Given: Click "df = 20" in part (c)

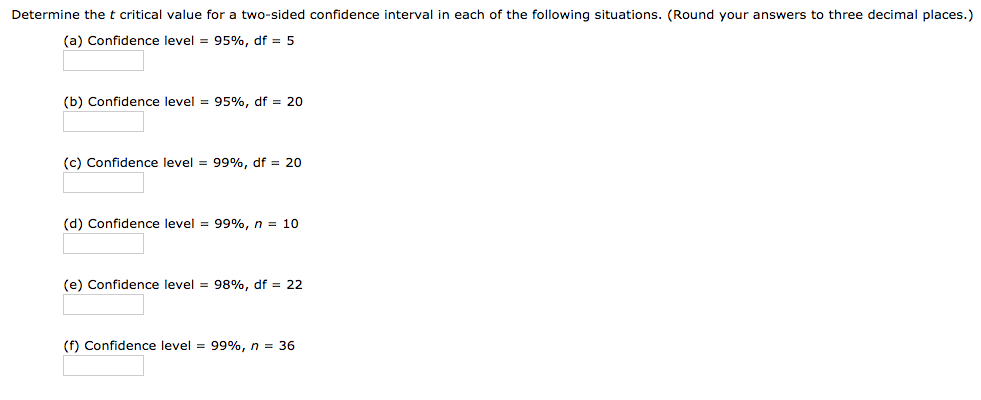Looking at the screenshot, I should [279, 163].
